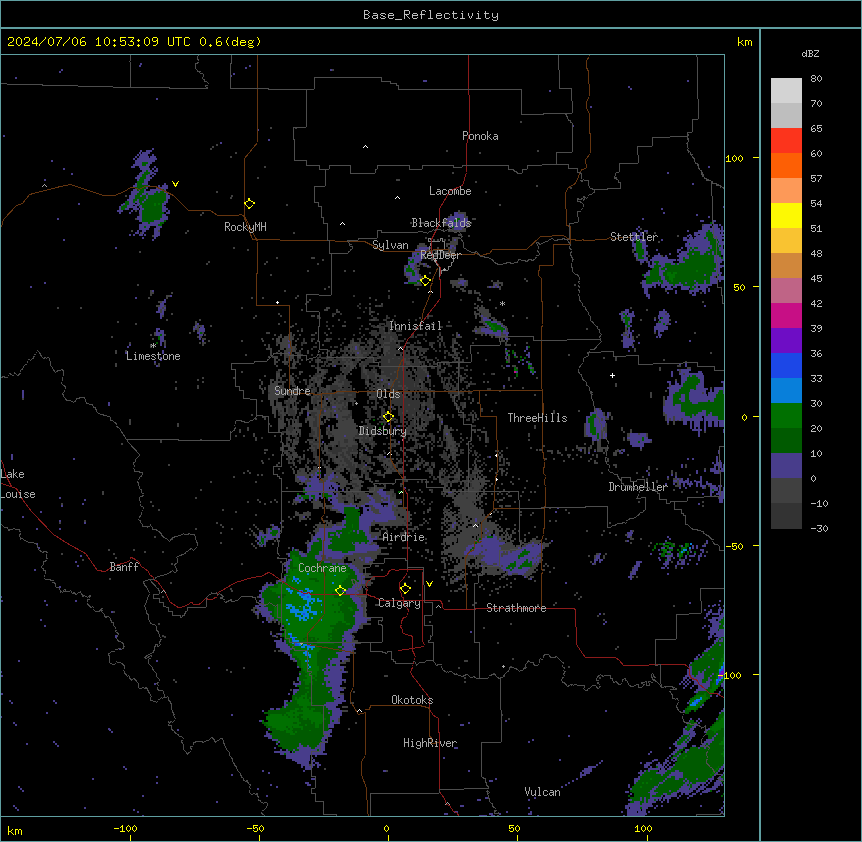Pick the white 70-80 dBZ legend swatch
The height and width of the screenshot is (842, 862).
click(x=786, y=91)
